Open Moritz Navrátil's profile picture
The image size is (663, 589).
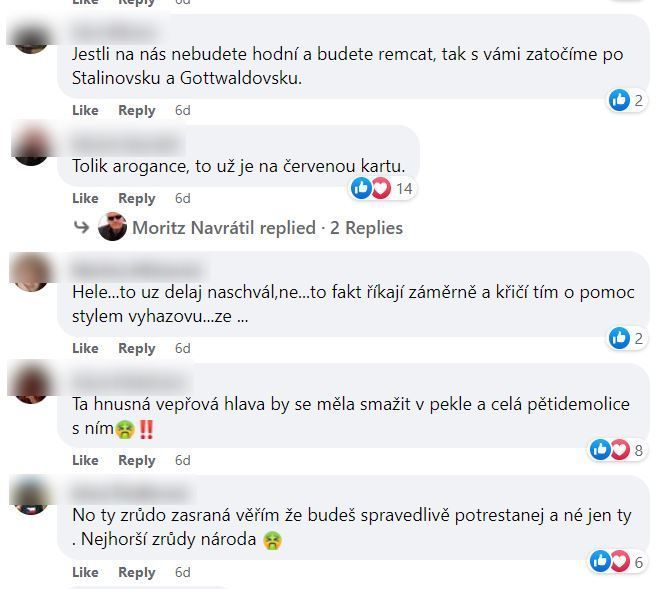pyautogui.click(x=112, y=227)
